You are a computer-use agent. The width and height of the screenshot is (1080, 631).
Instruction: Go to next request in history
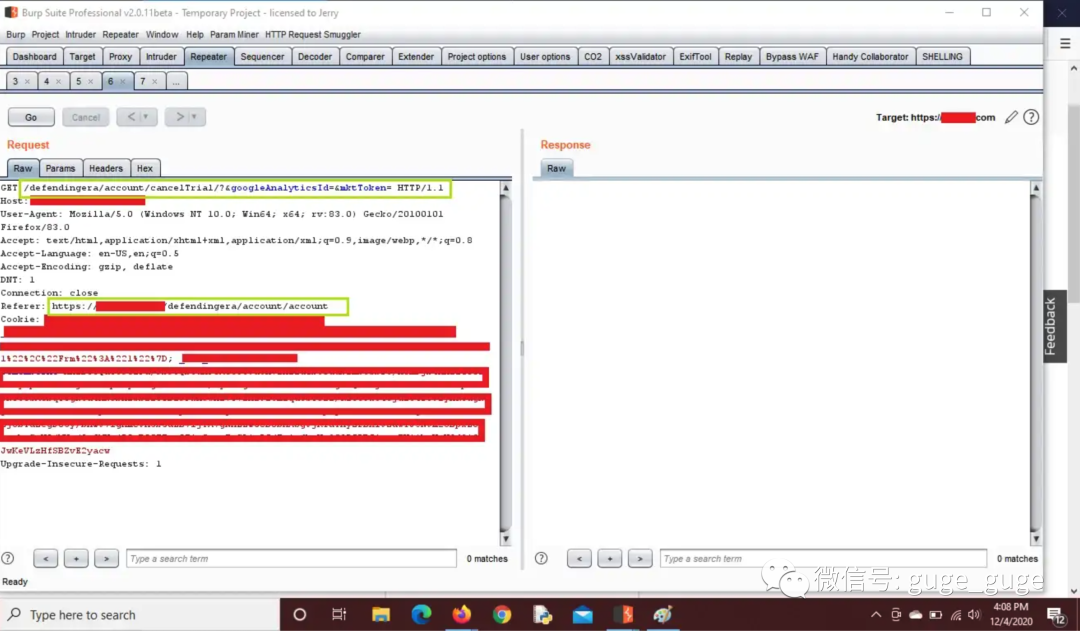click(x=179, y=116)
